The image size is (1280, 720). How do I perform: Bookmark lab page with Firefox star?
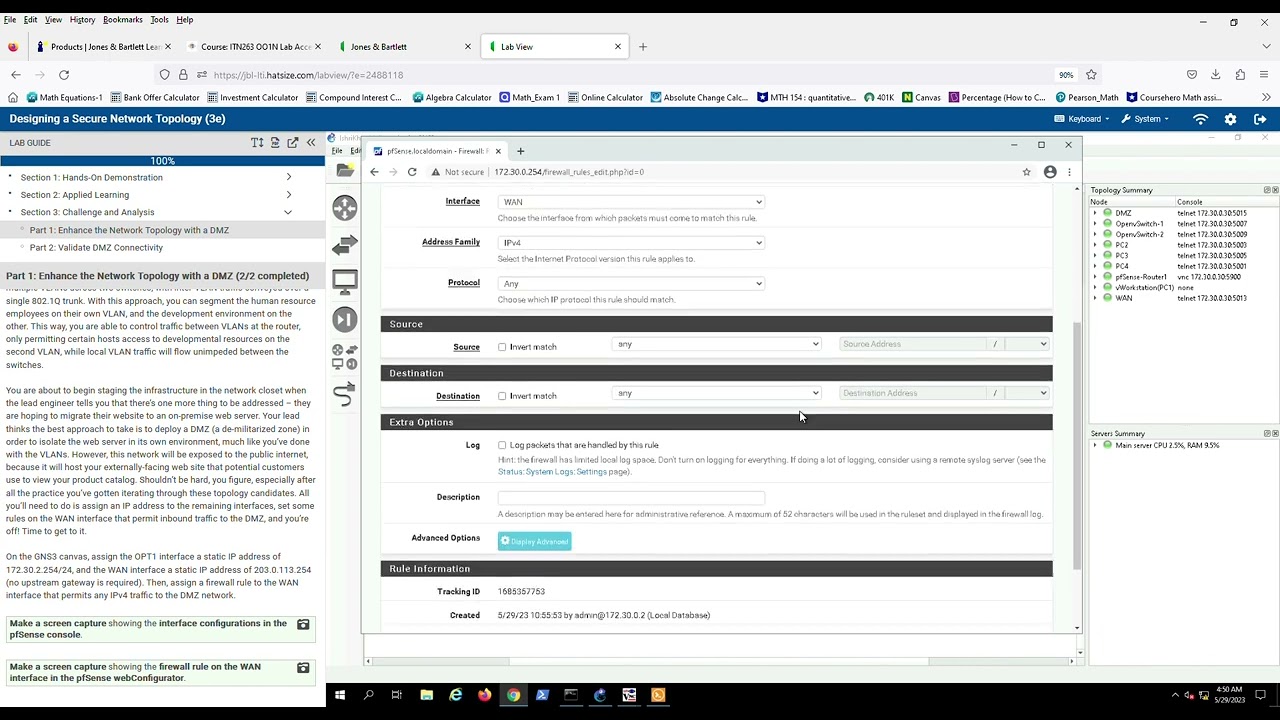coord(1091,75)
